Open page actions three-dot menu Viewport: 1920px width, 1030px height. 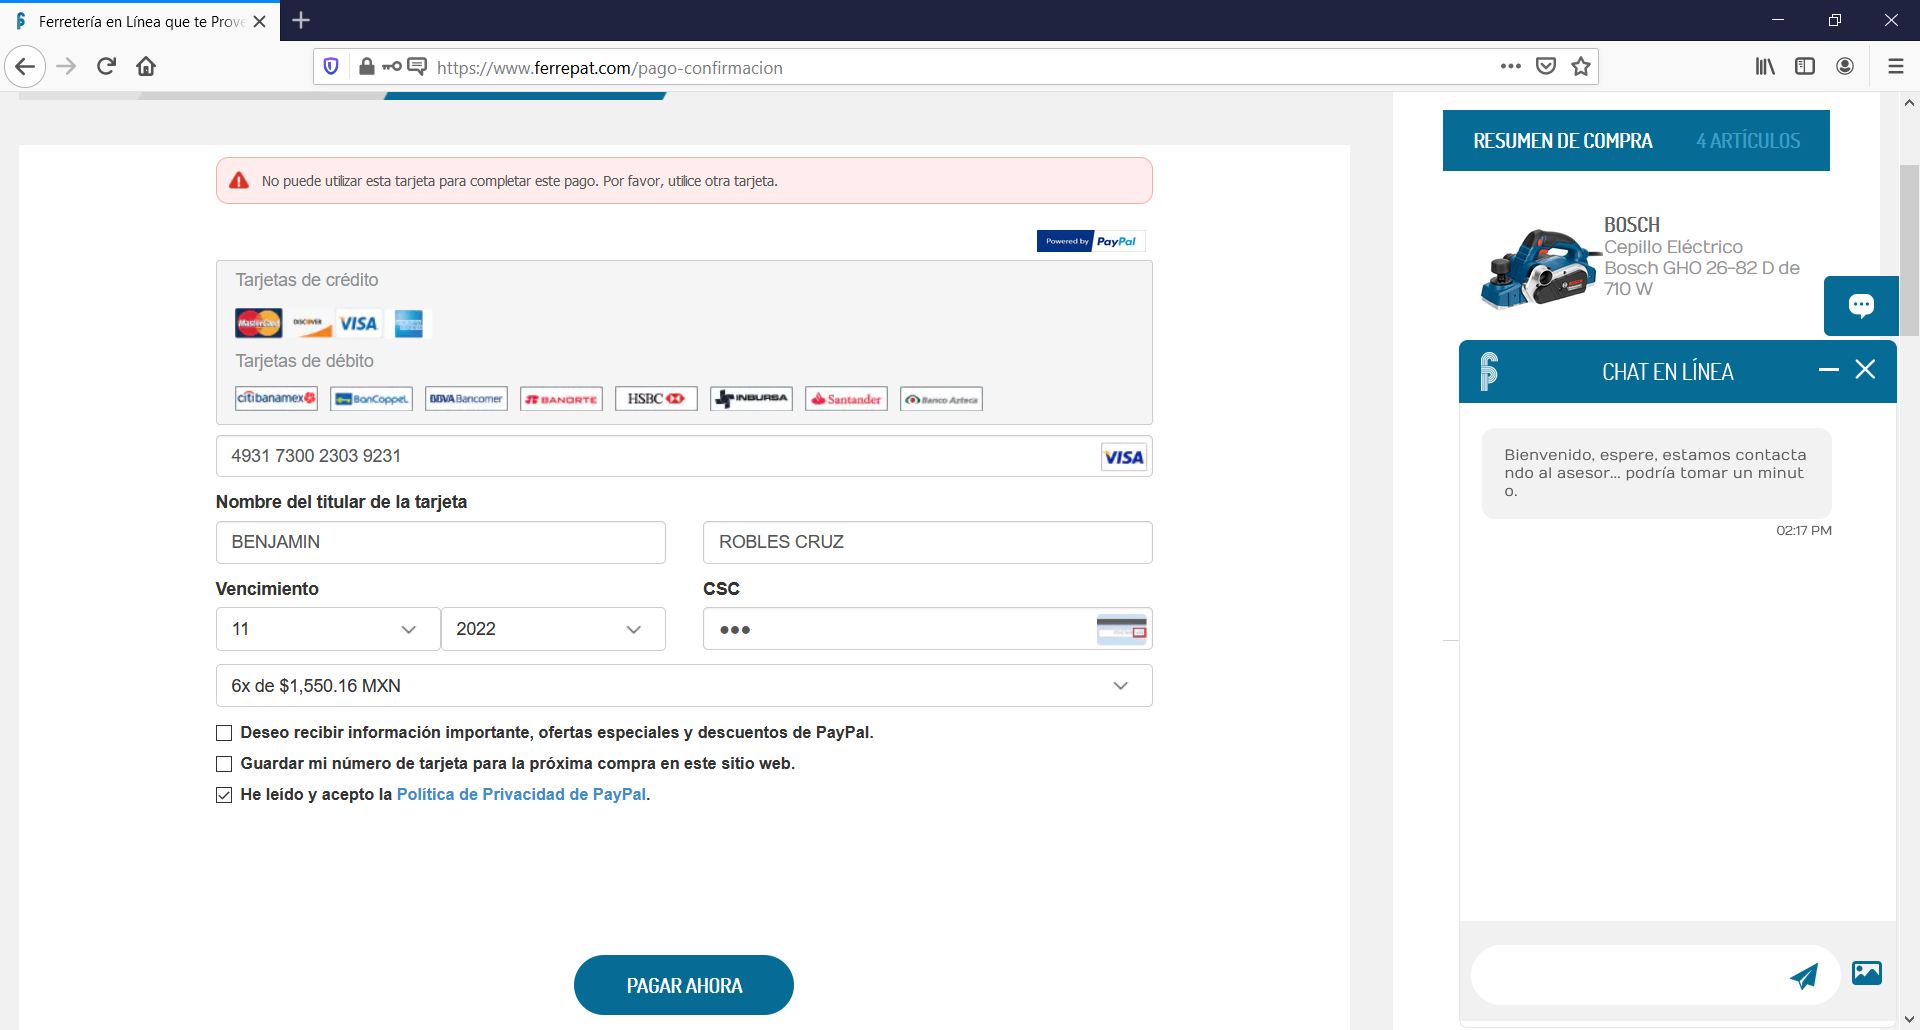[x=1510, y=67]
